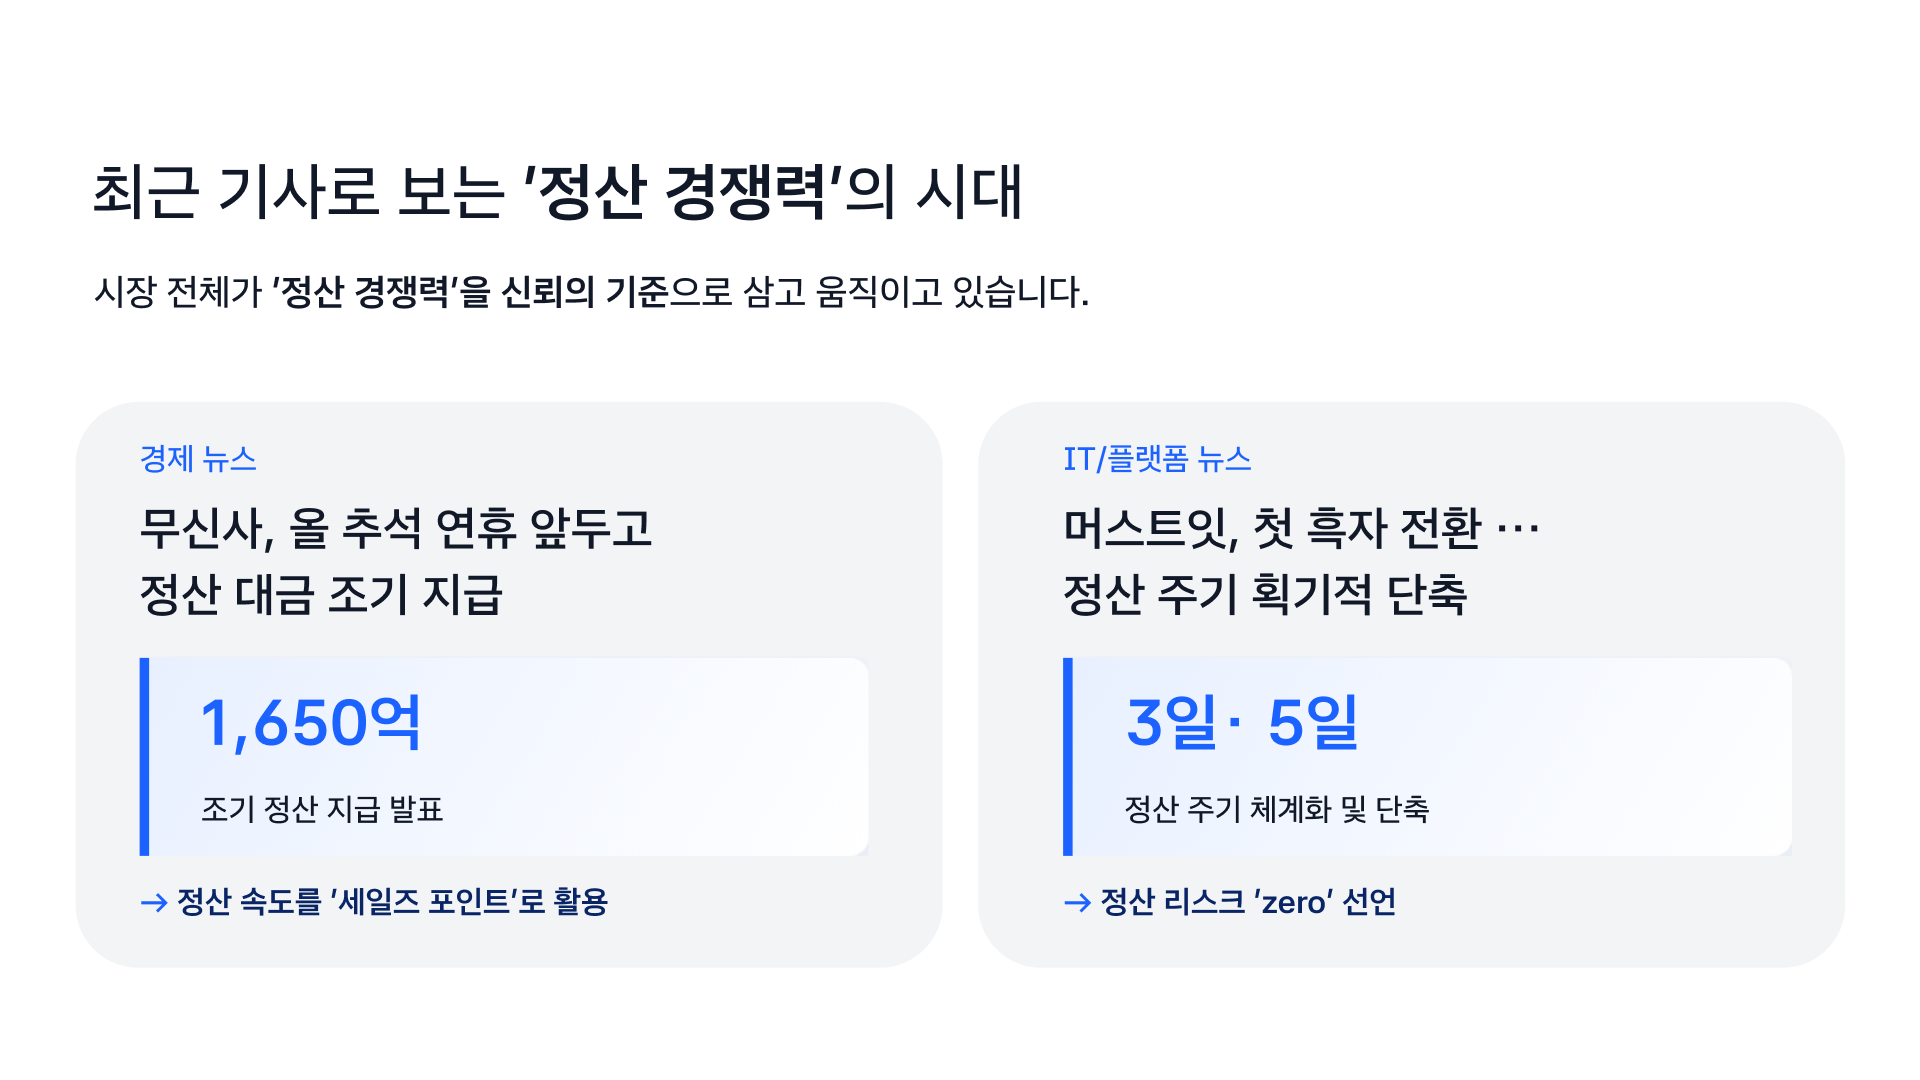The height and width of the screenshot is (1080, 1920).
Task: Click the '1,650억' figure
Action: coord(310,722)
